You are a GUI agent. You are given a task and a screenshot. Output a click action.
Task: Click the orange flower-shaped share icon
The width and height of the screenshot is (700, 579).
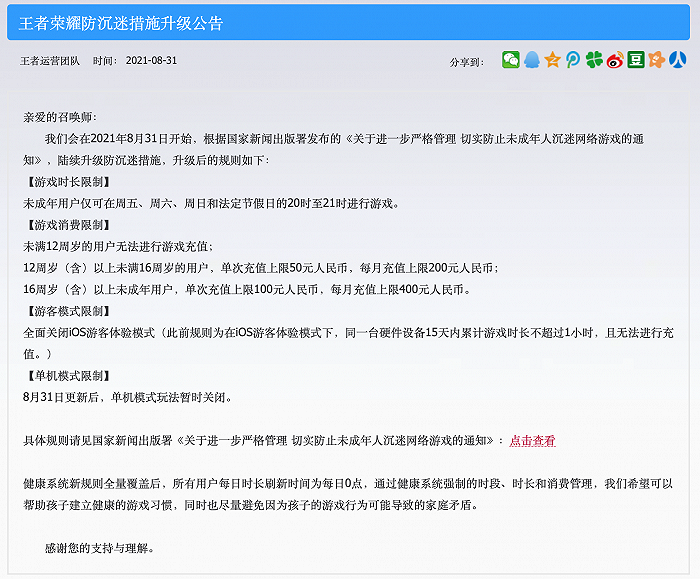[656, 60]
